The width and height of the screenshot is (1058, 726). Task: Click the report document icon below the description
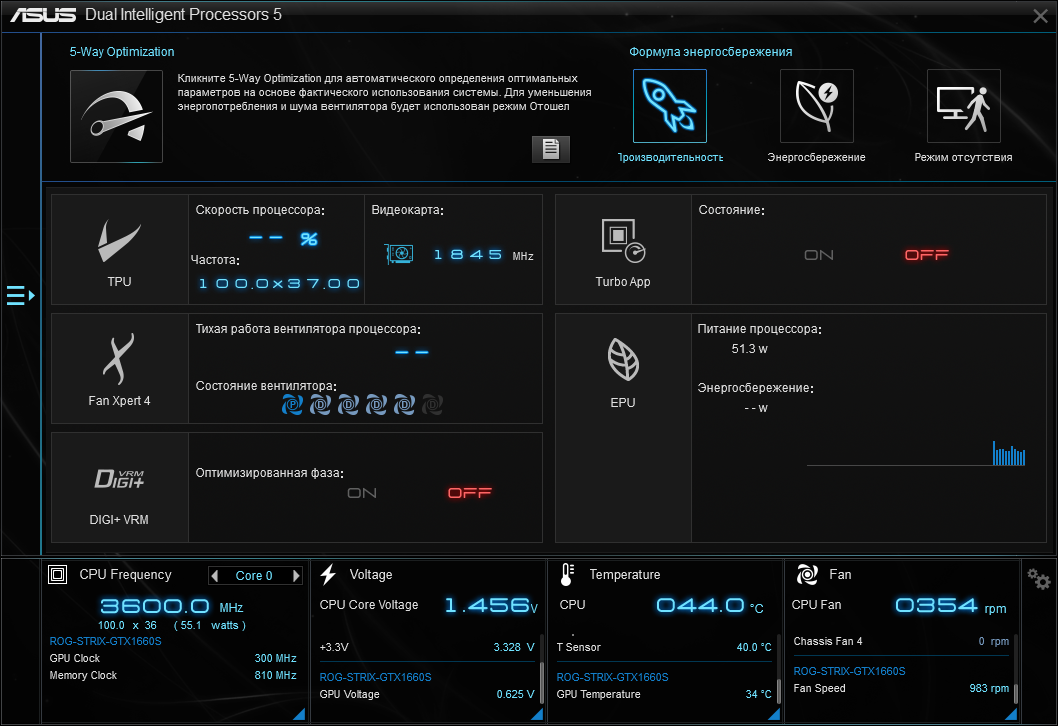click(550, 149)
